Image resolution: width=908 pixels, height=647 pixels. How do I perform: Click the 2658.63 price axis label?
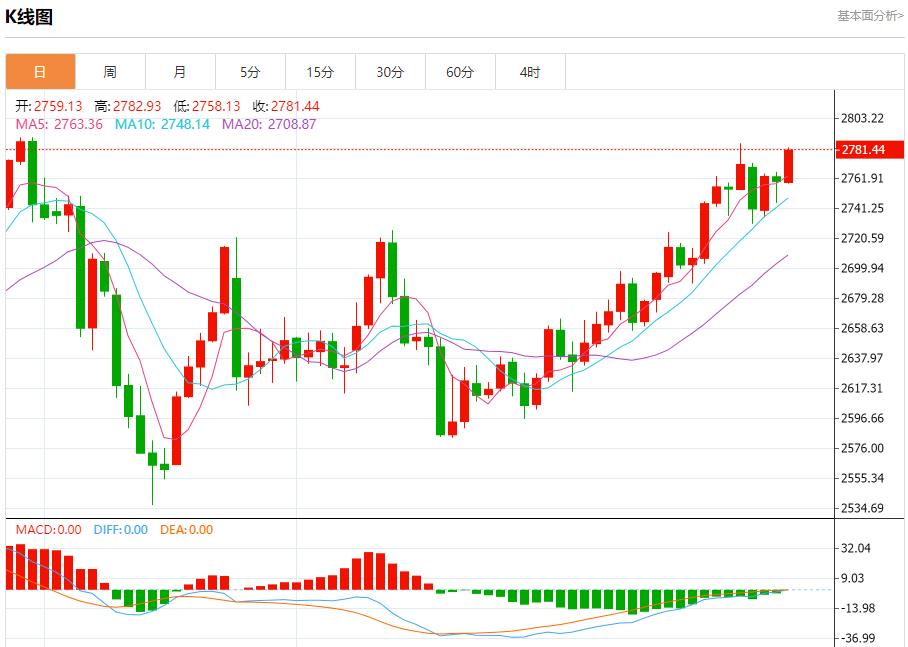pos(862,328)
